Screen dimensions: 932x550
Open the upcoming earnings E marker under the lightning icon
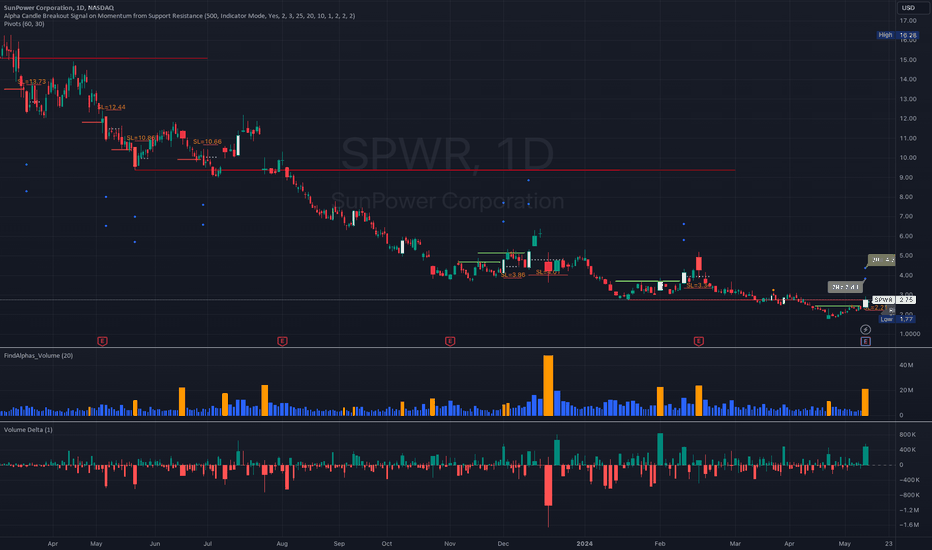(865, 341)
